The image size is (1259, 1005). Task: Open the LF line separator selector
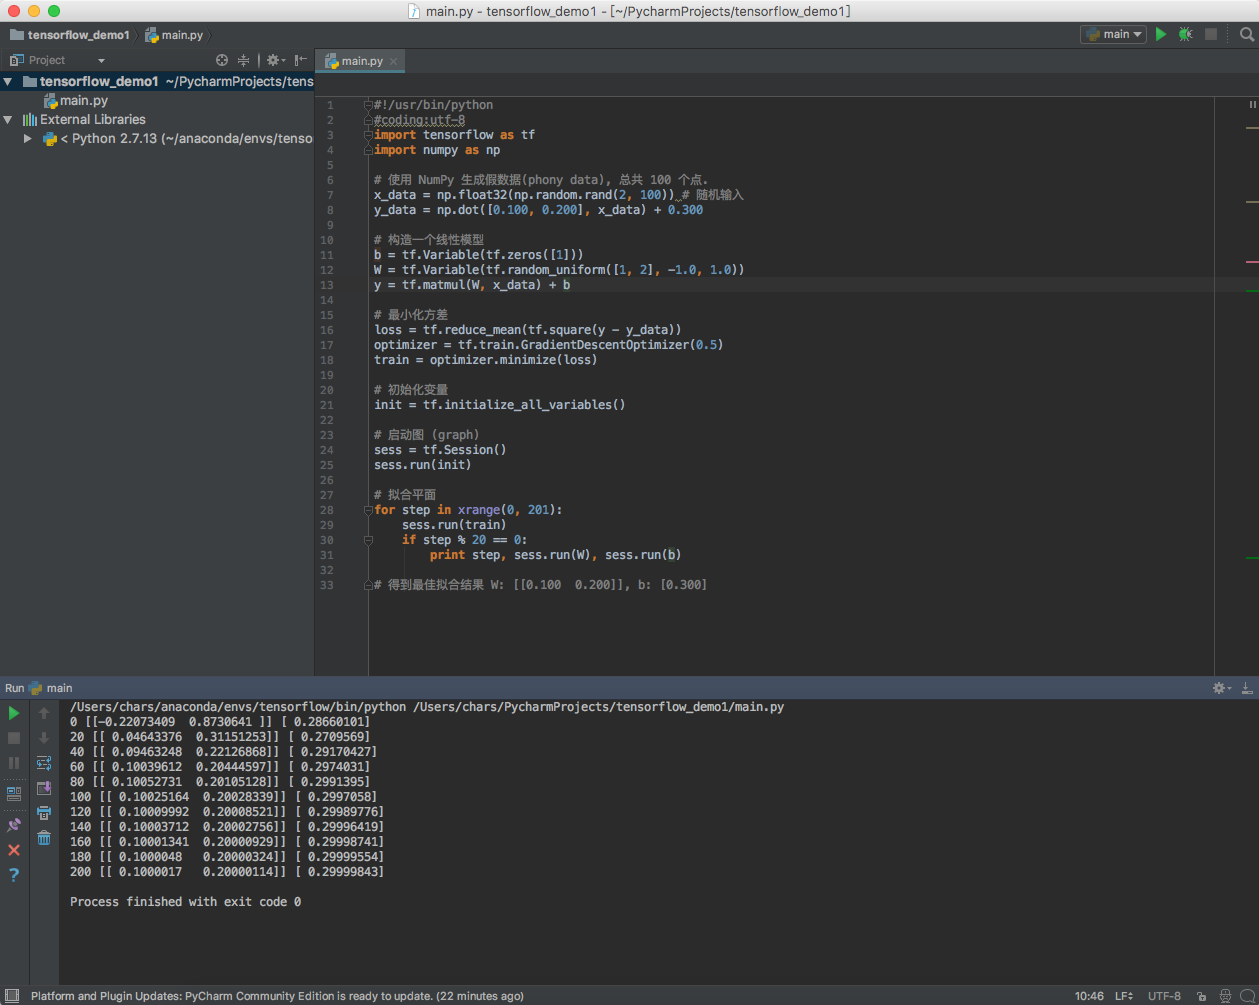click(1124, 996)
